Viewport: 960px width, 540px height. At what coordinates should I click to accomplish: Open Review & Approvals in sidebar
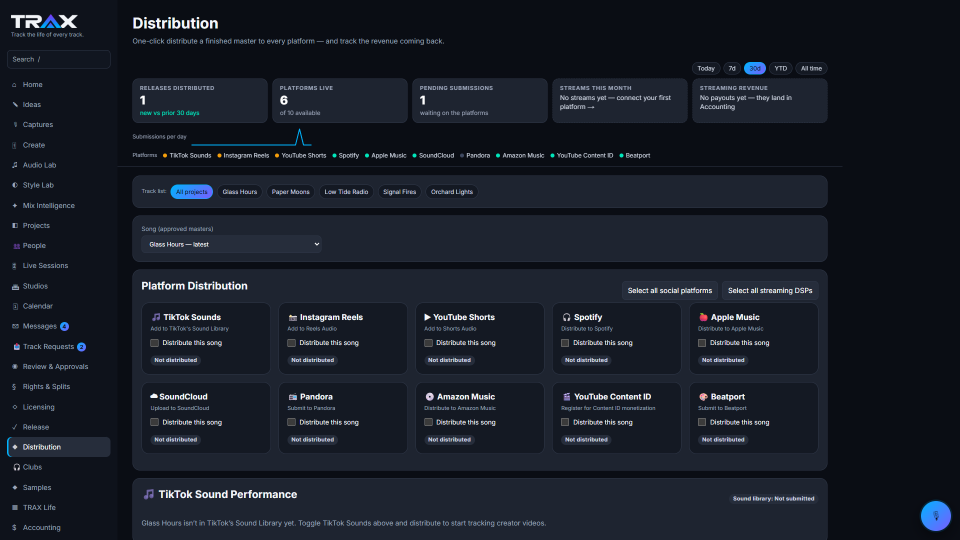pos(59,367)
